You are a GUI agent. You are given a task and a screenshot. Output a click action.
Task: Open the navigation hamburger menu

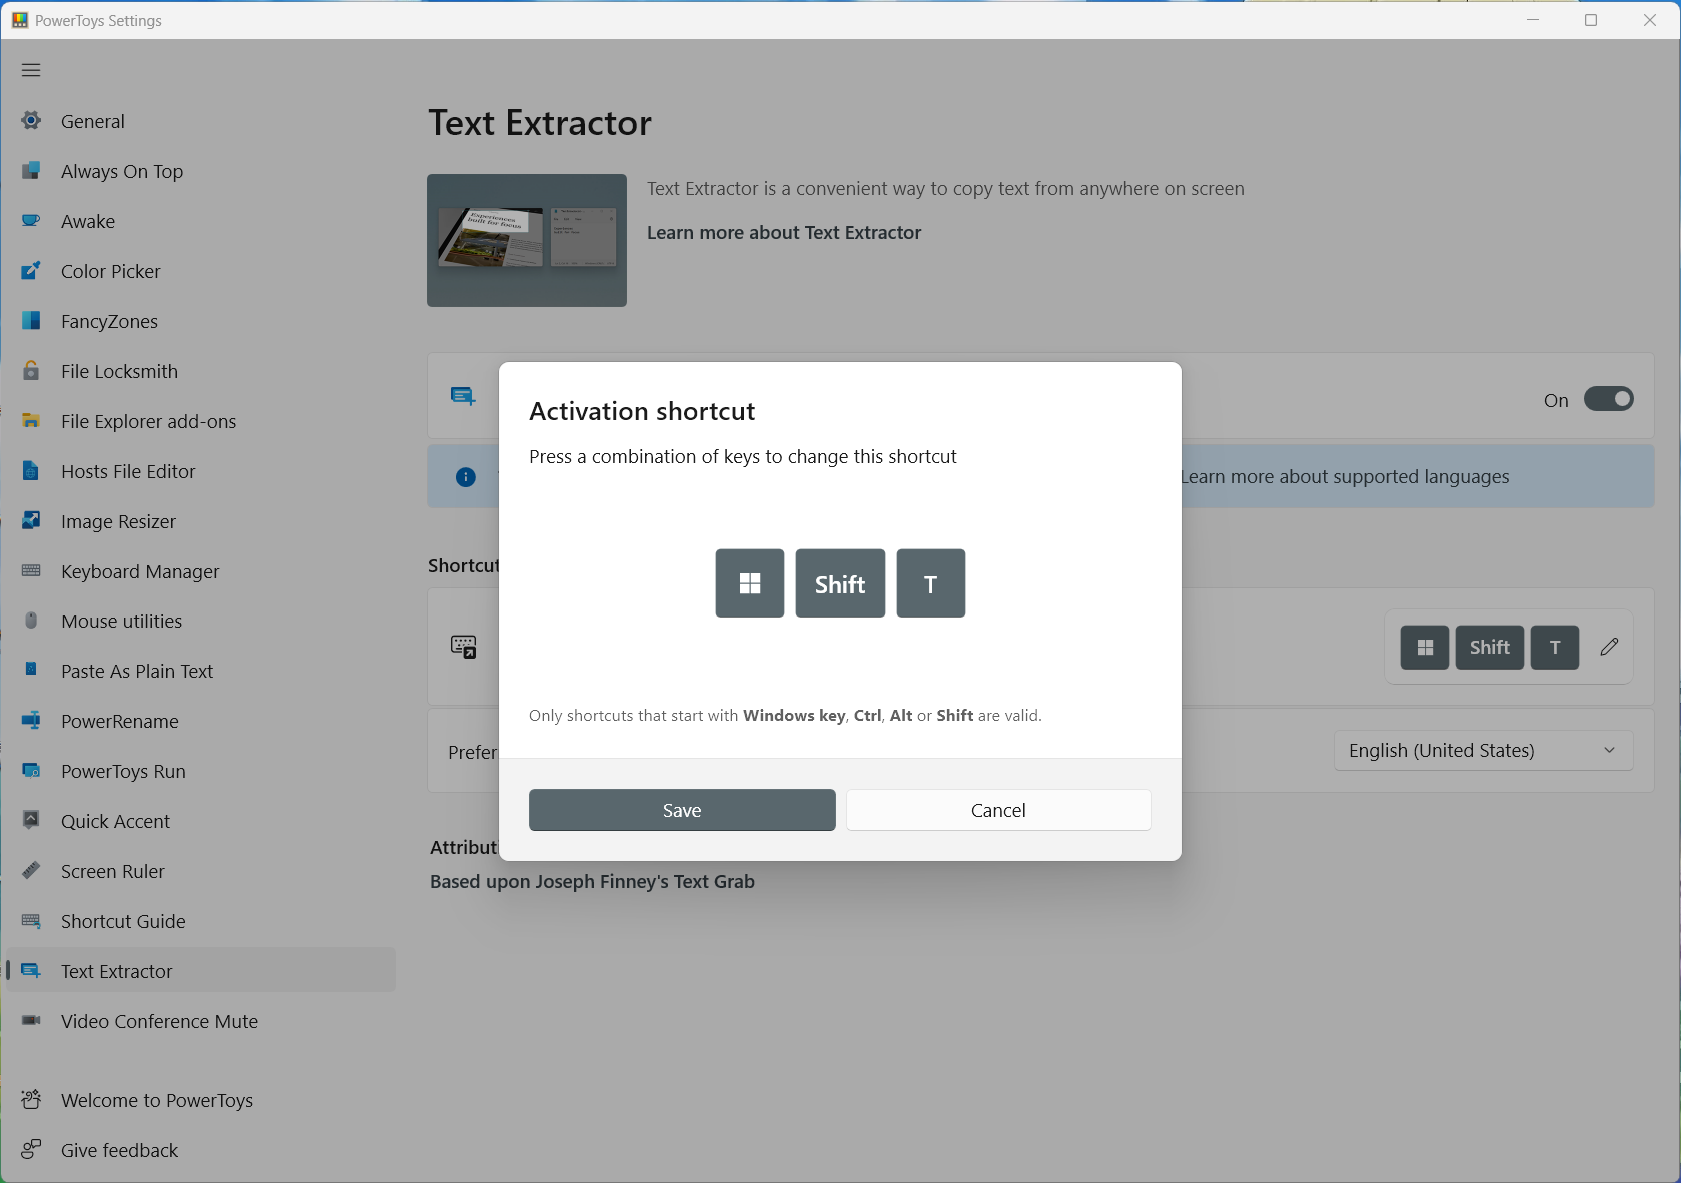(30, 69)
